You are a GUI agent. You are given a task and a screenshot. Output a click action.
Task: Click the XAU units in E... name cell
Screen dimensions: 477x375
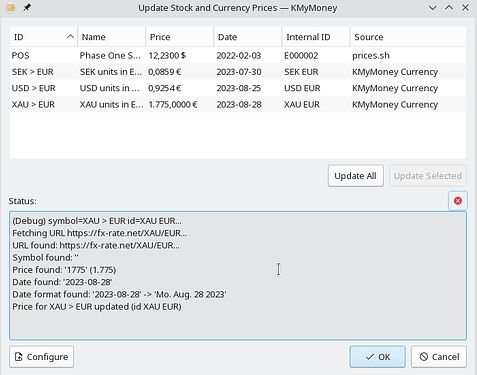112,104
